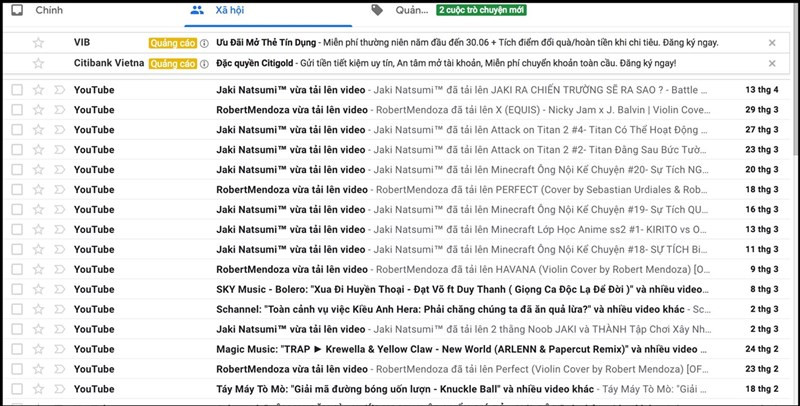Switch to the Chính inbox tab
800x406 pixels.
tap(47, 10)
